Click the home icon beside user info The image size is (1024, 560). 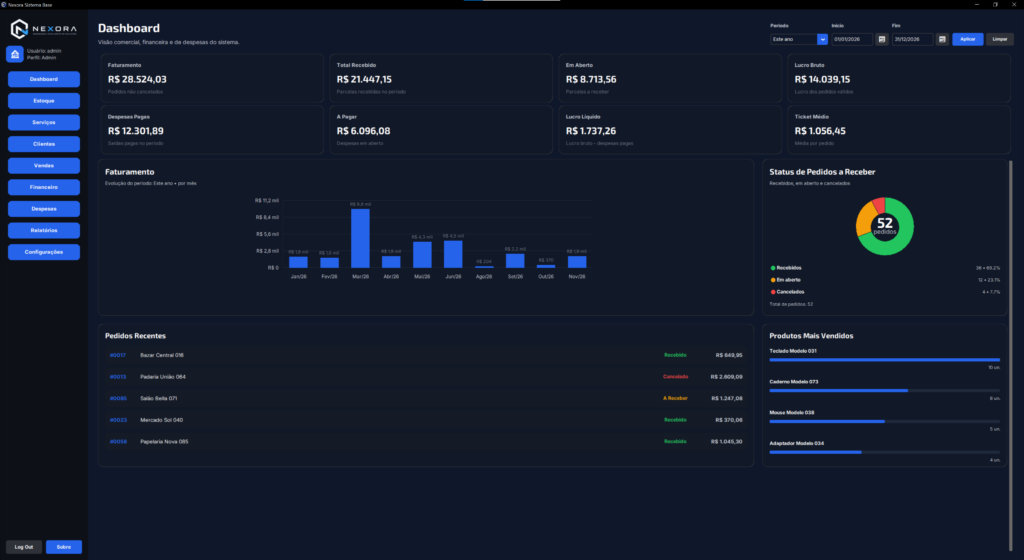pyautogui.click(x=15, y=54)
